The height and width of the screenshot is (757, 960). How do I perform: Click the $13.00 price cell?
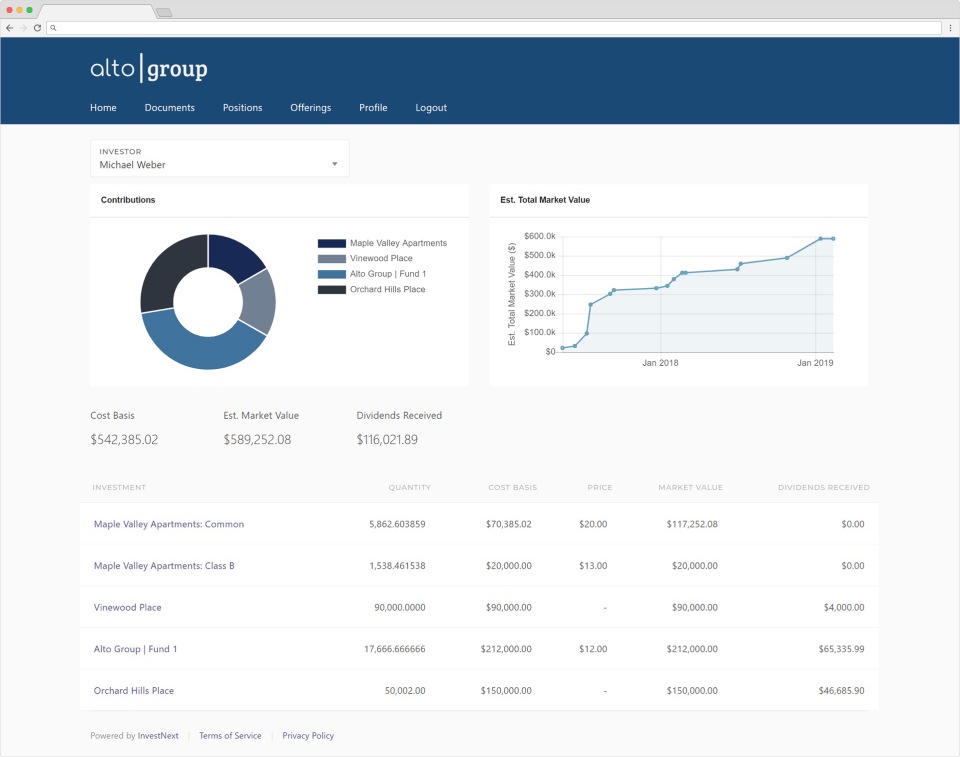(593, 566)
